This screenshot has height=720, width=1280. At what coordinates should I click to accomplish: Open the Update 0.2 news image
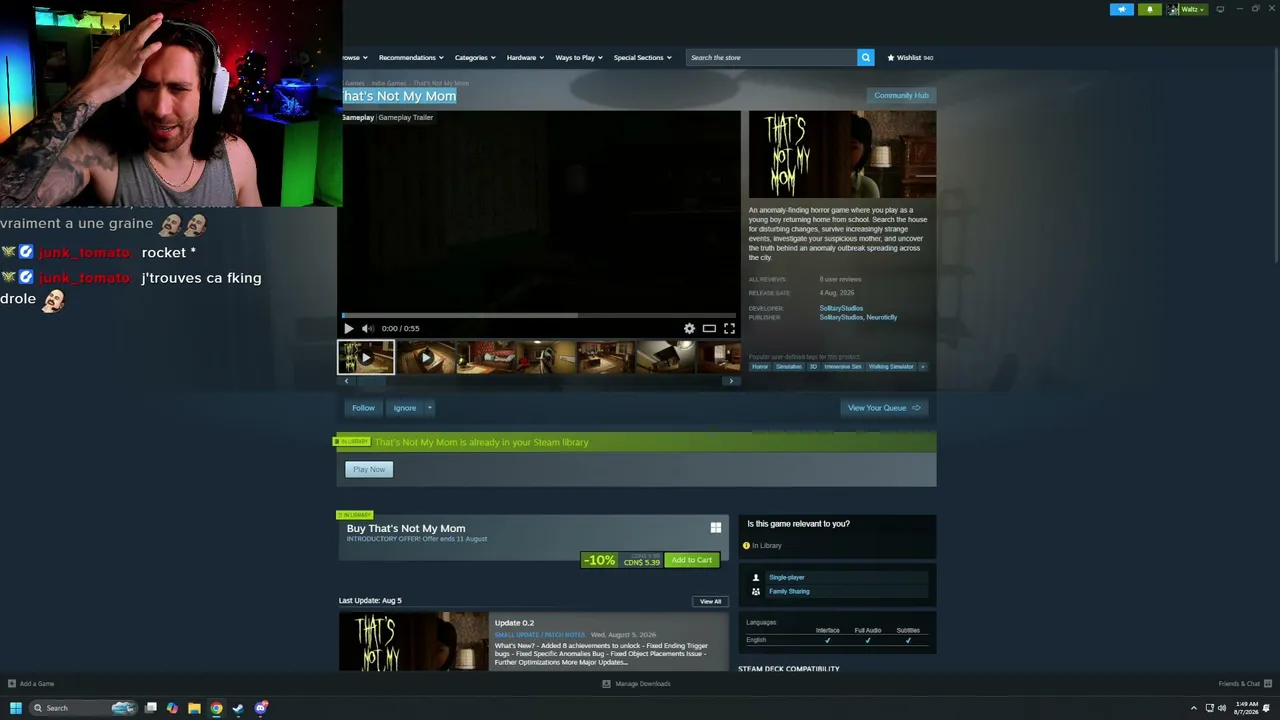point(413,641)
